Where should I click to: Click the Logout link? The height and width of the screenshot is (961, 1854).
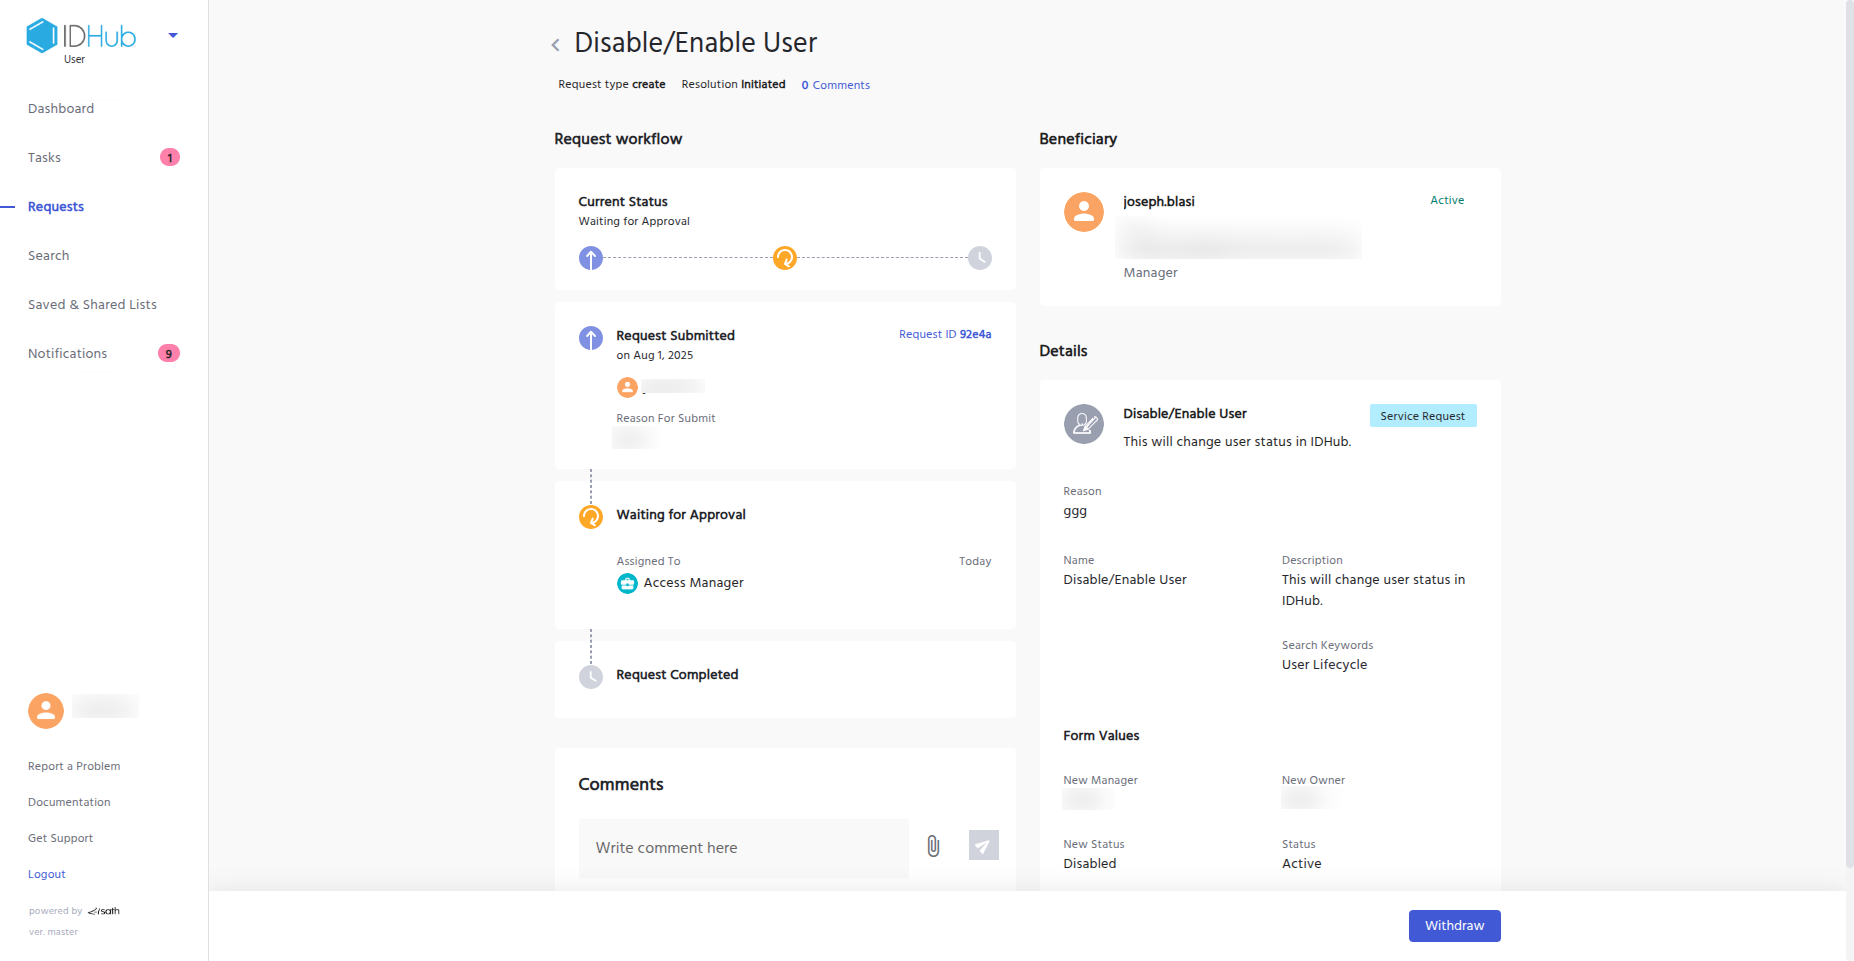tap(47, 875)
